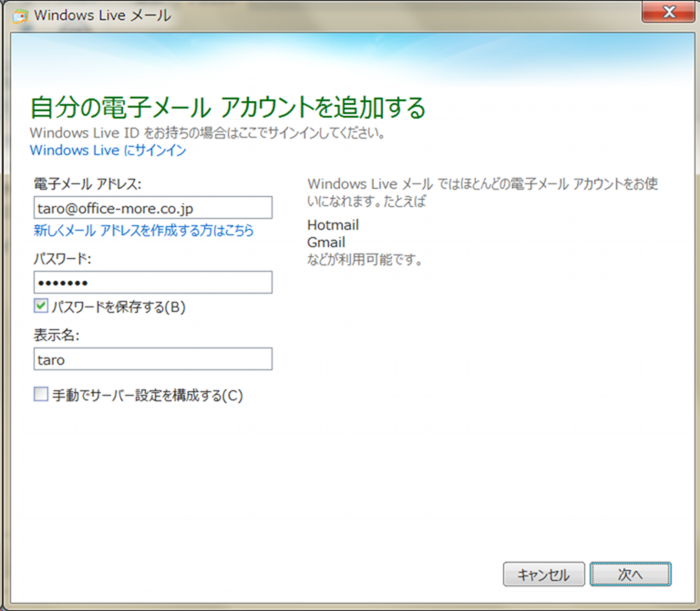The image size is (700, 611).
Task: Enable 手動でサーバー設定を構成する(C) checkbox
Action: (x=41, y=395)
